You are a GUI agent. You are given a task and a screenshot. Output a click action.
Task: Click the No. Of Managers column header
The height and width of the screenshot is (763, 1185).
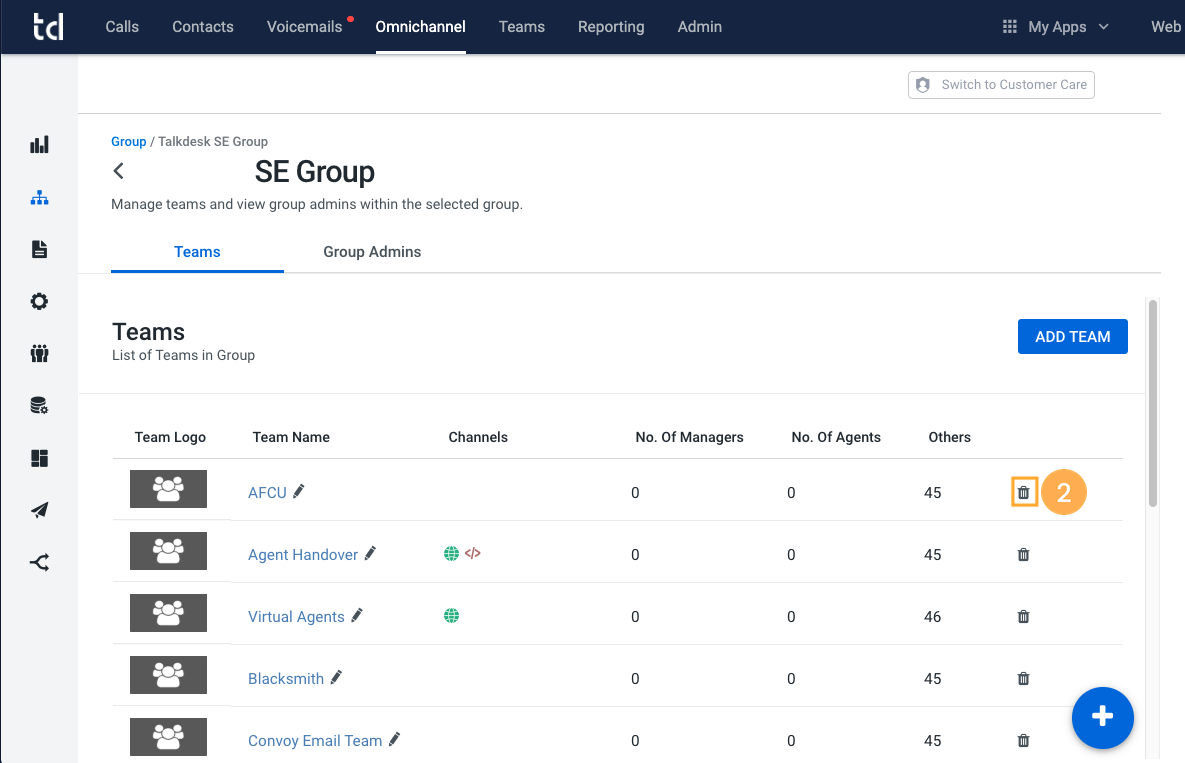point(689,437)
